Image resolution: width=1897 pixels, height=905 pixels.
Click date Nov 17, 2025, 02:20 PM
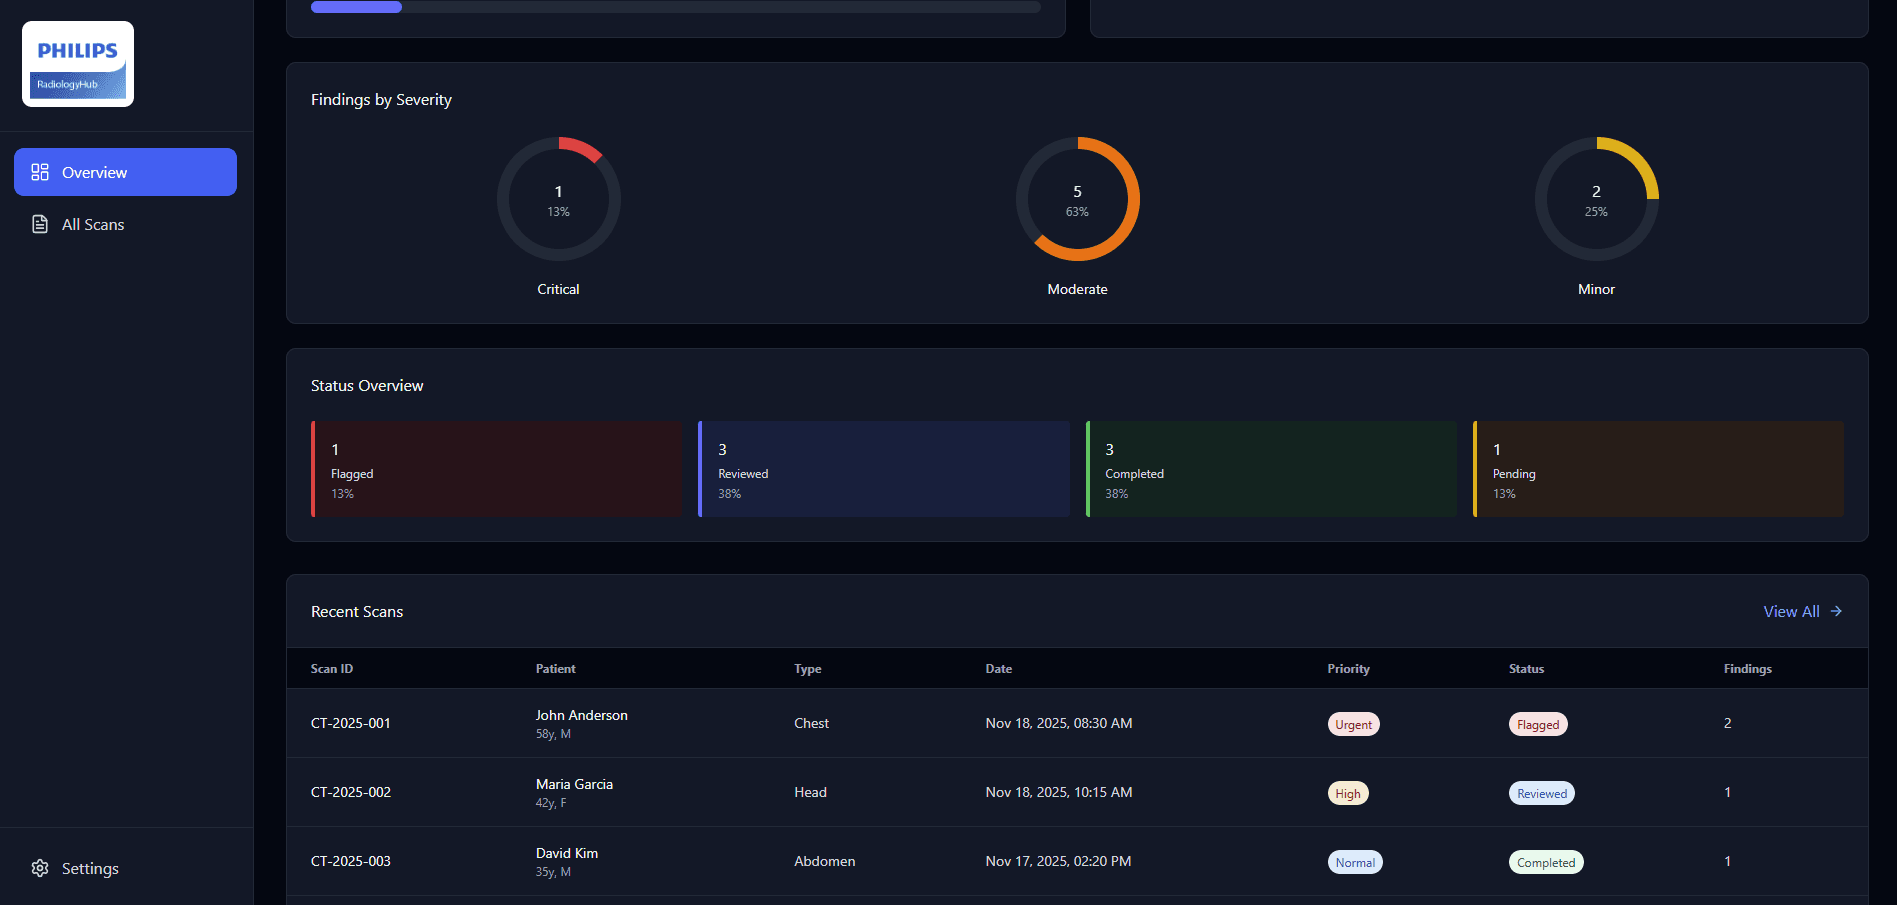click(1058, 861)
